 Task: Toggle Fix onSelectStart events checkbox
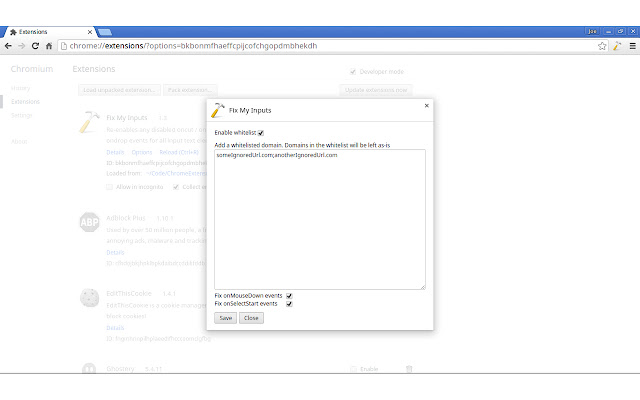pyautogui.click(x=289, y=304)
